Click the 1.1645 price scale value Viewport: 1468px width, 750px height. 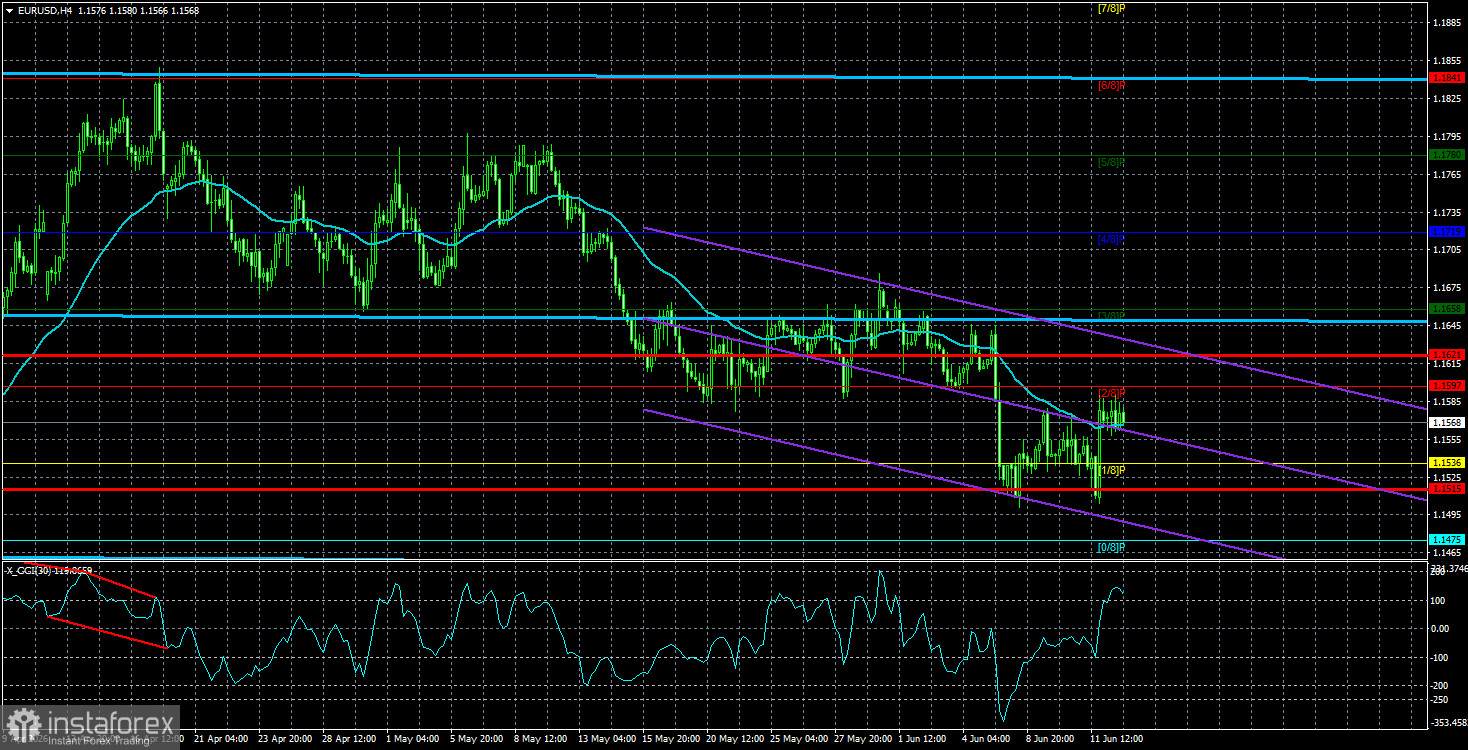click(1447, 326)
